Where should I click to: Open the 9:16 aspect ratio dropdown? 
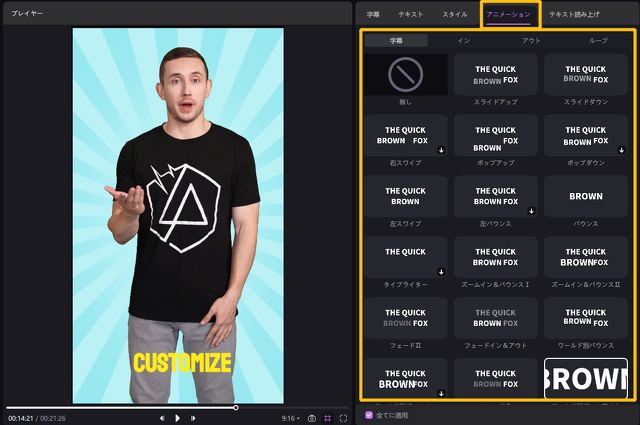coord(290,417)
